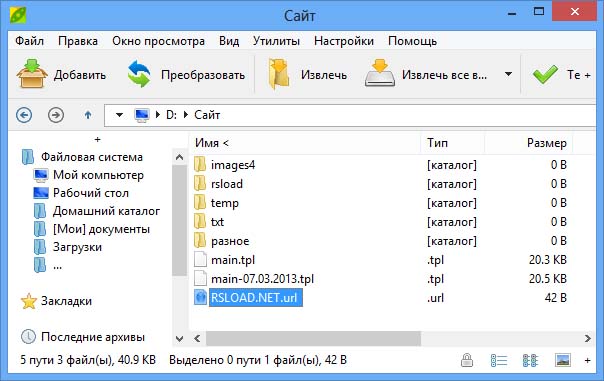The image size is (604, 381).
Task: Go up one level with the blue up arrow
Action: [88, 115]
